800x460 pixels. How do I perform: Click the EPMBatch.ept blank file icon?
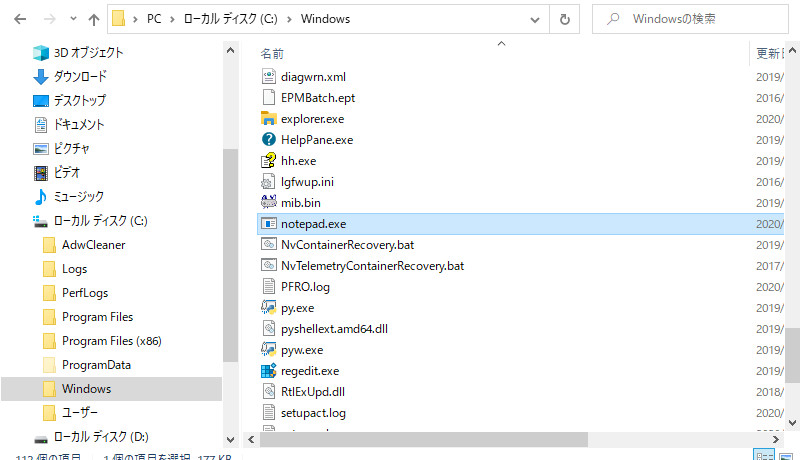[268, 97]
